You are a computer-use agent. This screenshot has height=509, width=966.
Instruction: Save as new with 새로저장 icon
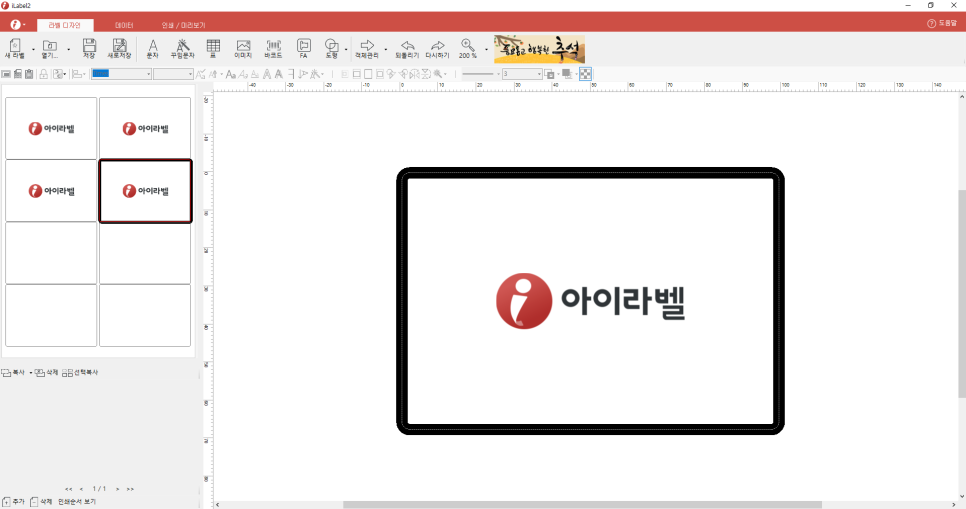click(120, 49)
